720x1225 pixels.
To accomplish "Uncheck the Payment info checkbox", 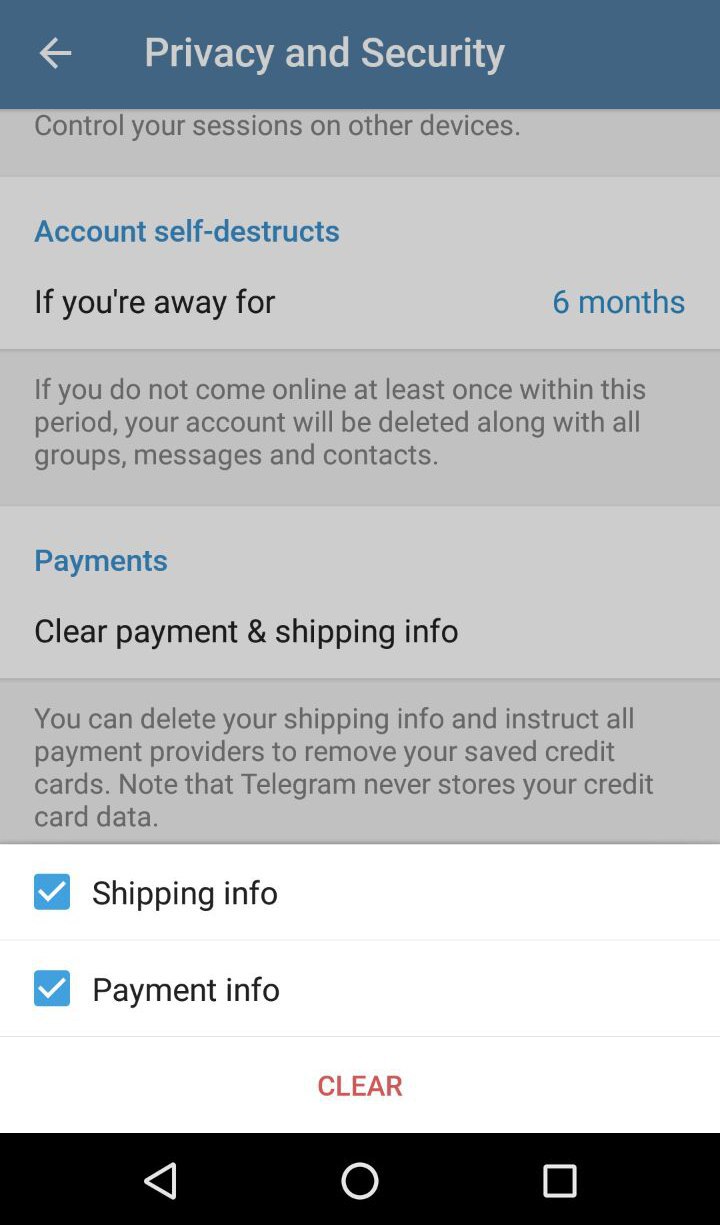I will pos(52,988).
